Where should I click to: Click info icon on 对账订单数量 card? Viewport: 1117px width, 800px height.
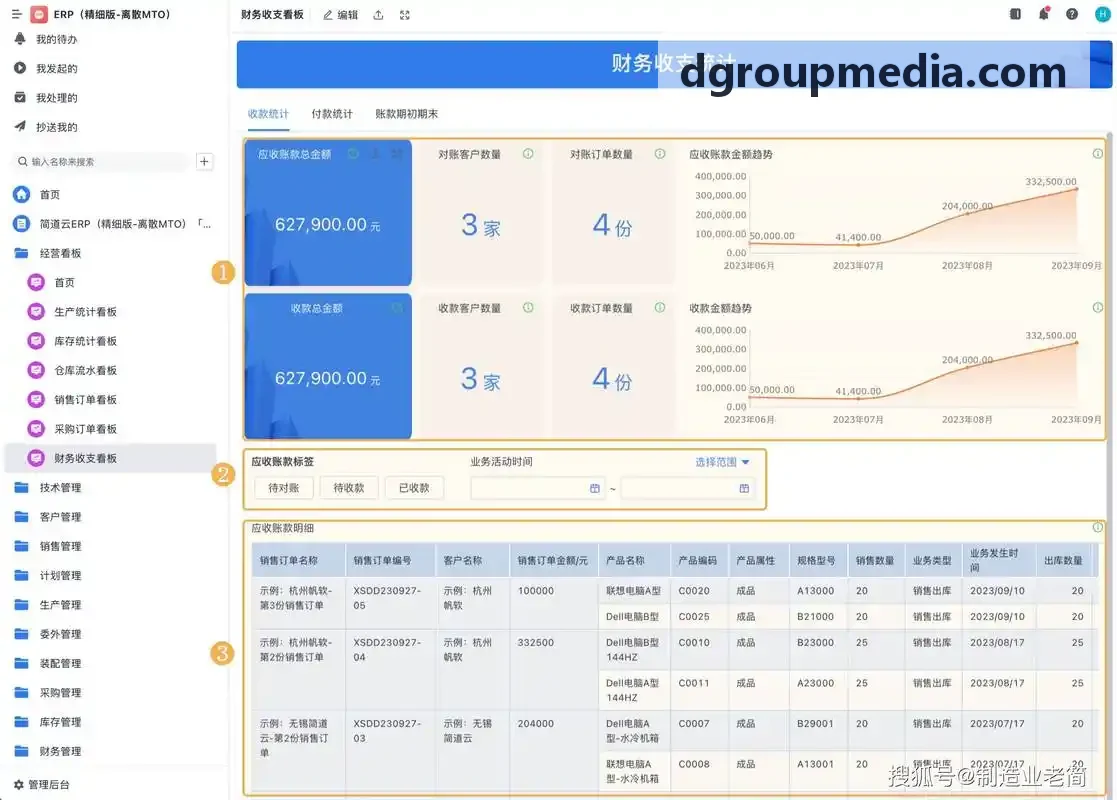click(660, 154)
